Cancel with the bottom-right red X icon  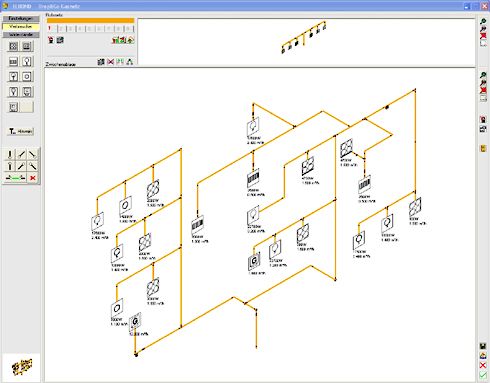[483, 365]
